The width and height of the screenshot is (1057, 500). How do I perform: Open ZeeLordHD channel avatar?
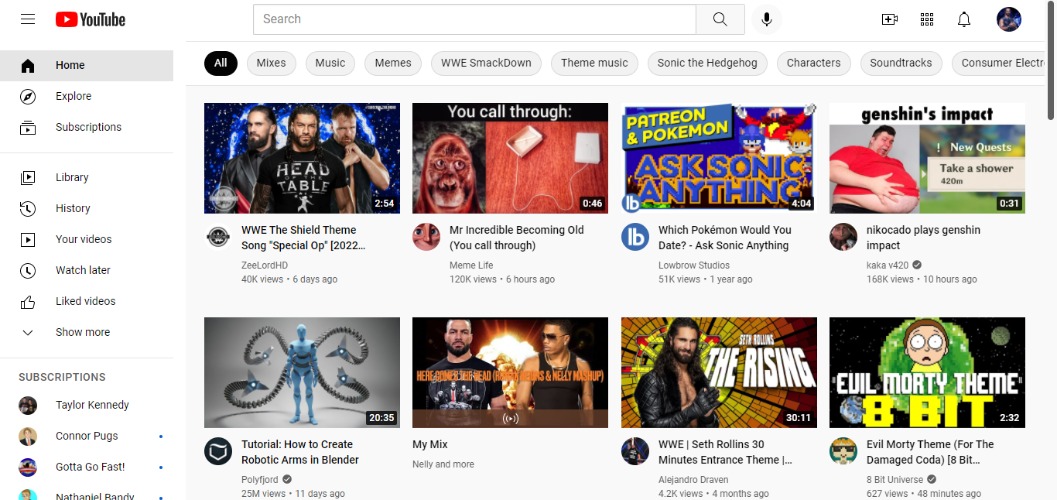[218, 237]
